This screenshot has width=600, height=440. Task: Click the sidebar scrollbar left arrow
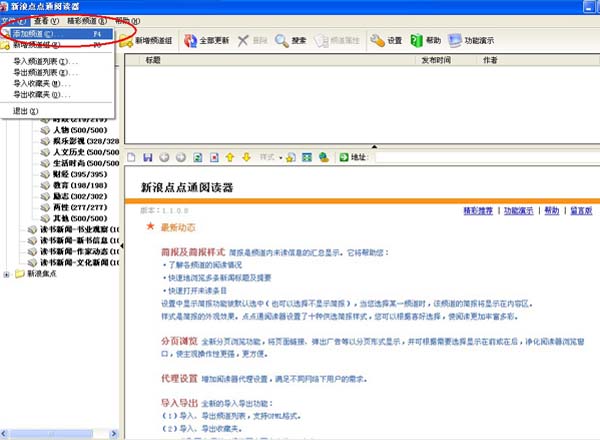pos(4,434)
